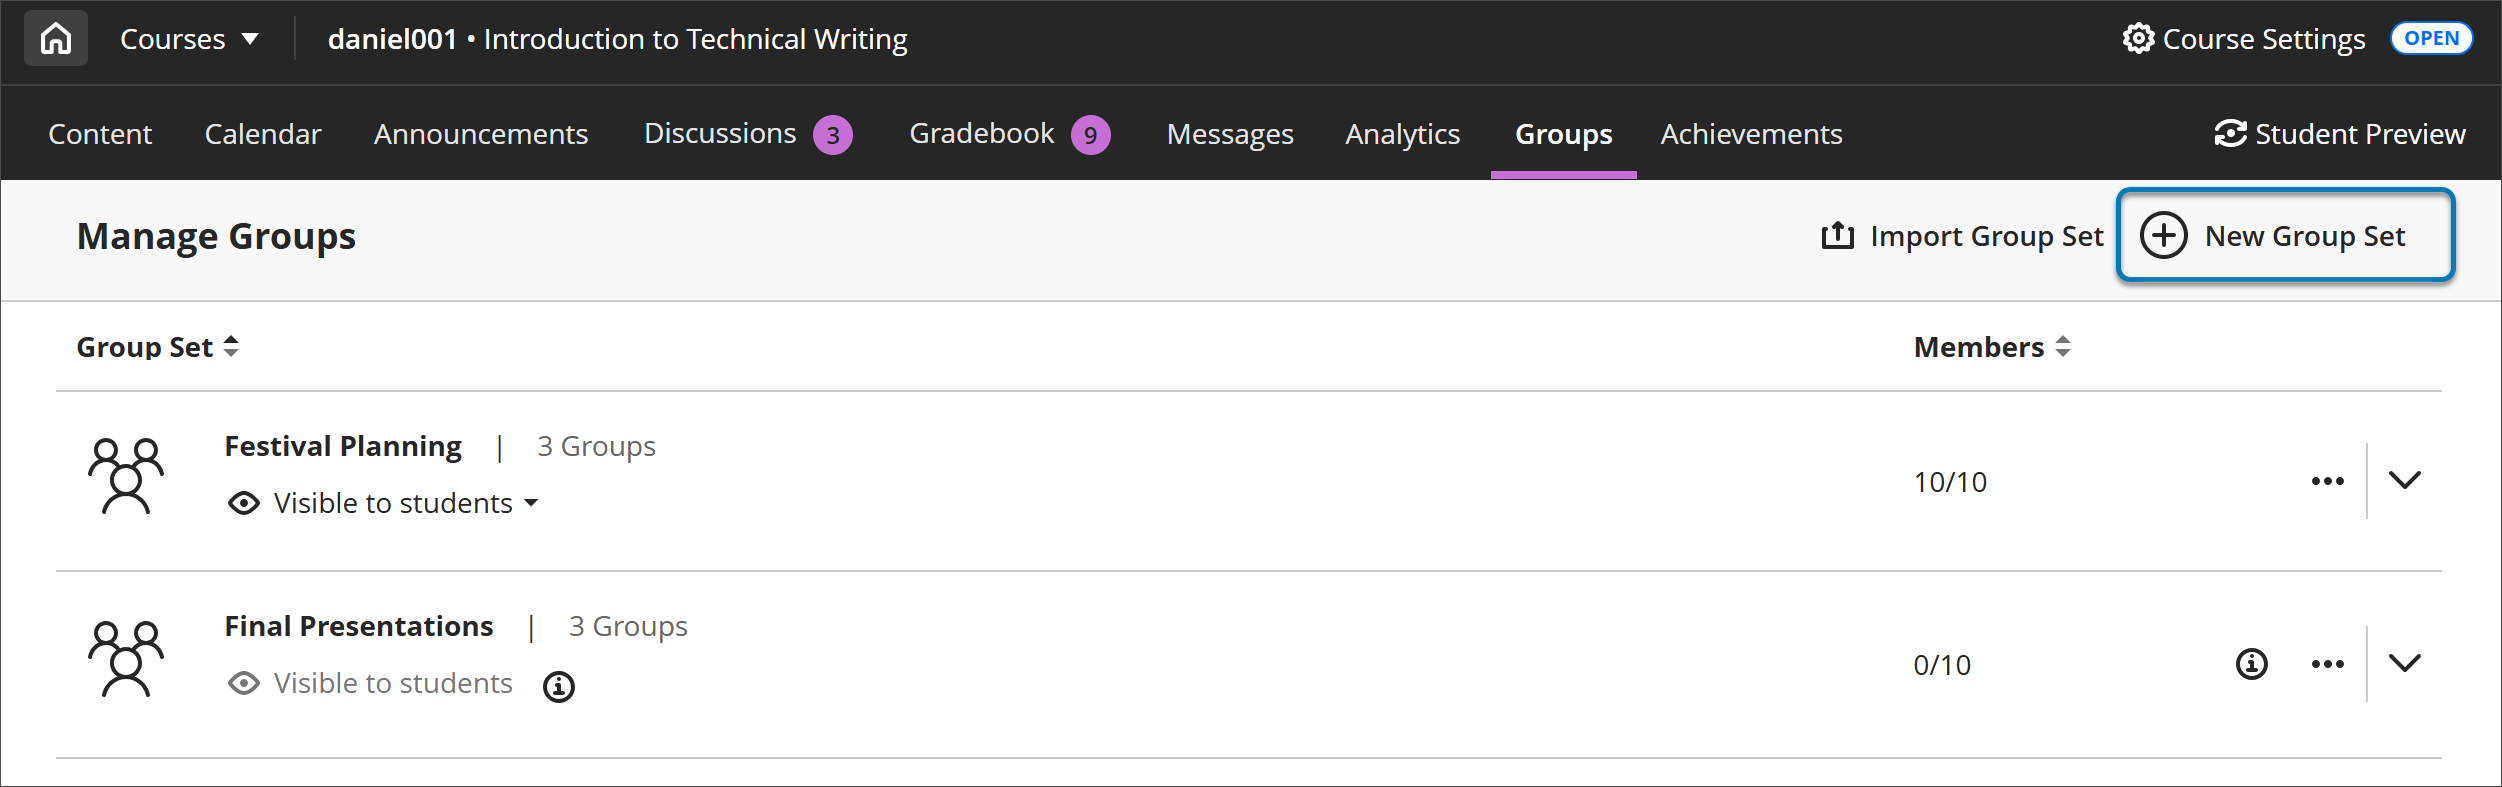This screenshot has height=787, width=2502.
Task: Click the Import Group Set upload icon
Action: 1837,236
